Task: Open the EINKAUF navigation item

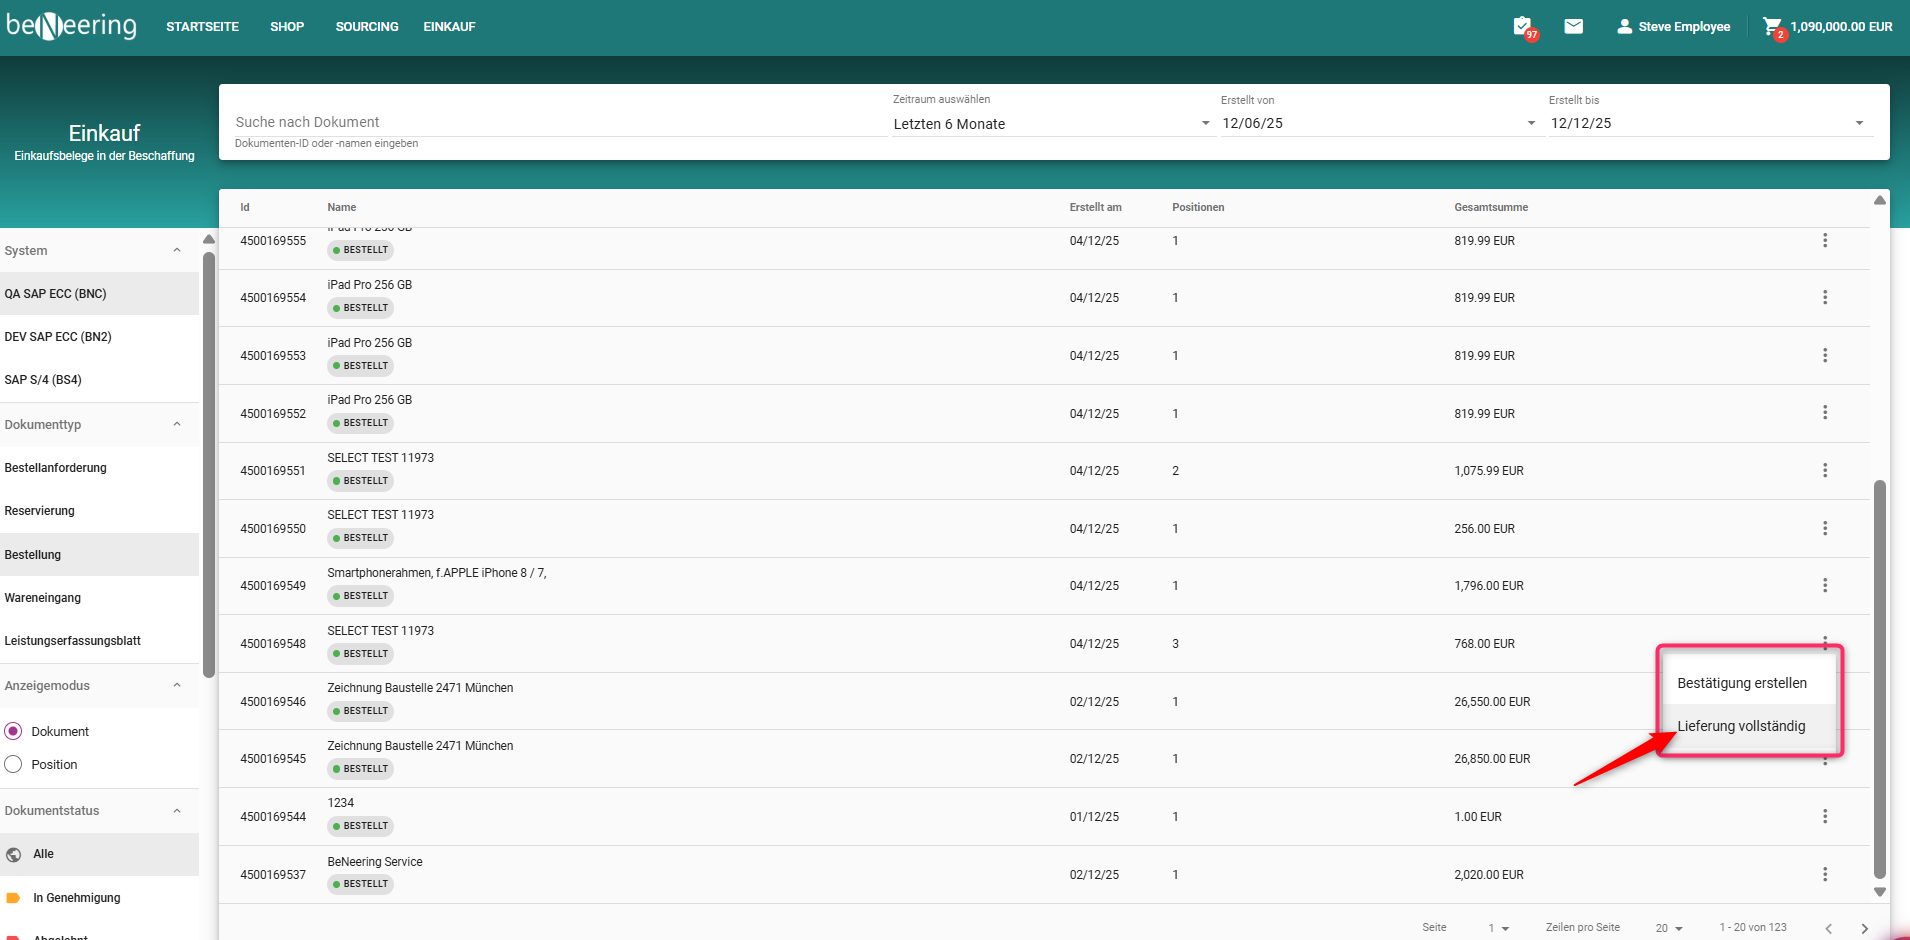Action: click(x=449, y=27)
